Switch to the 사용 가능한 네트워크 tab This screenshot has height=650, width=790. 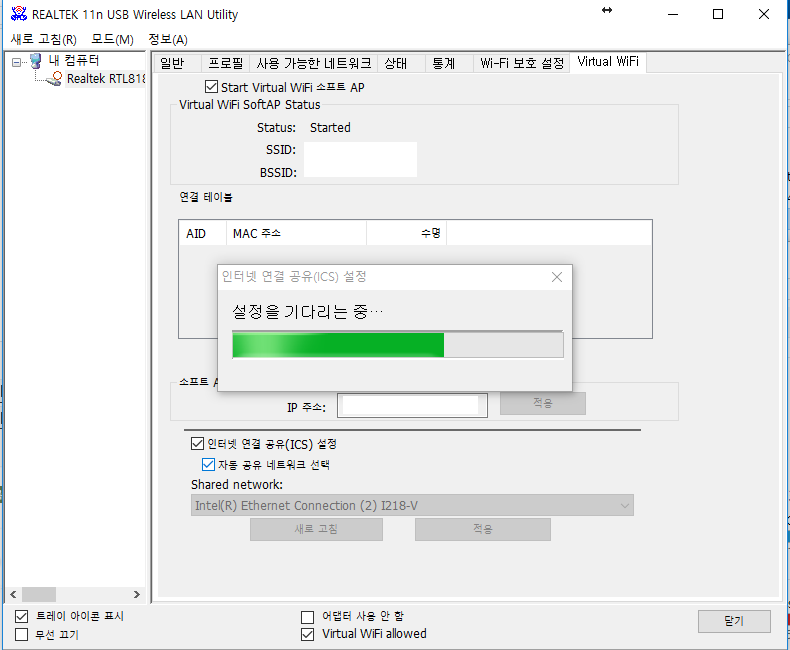click(x=313, y=63)
